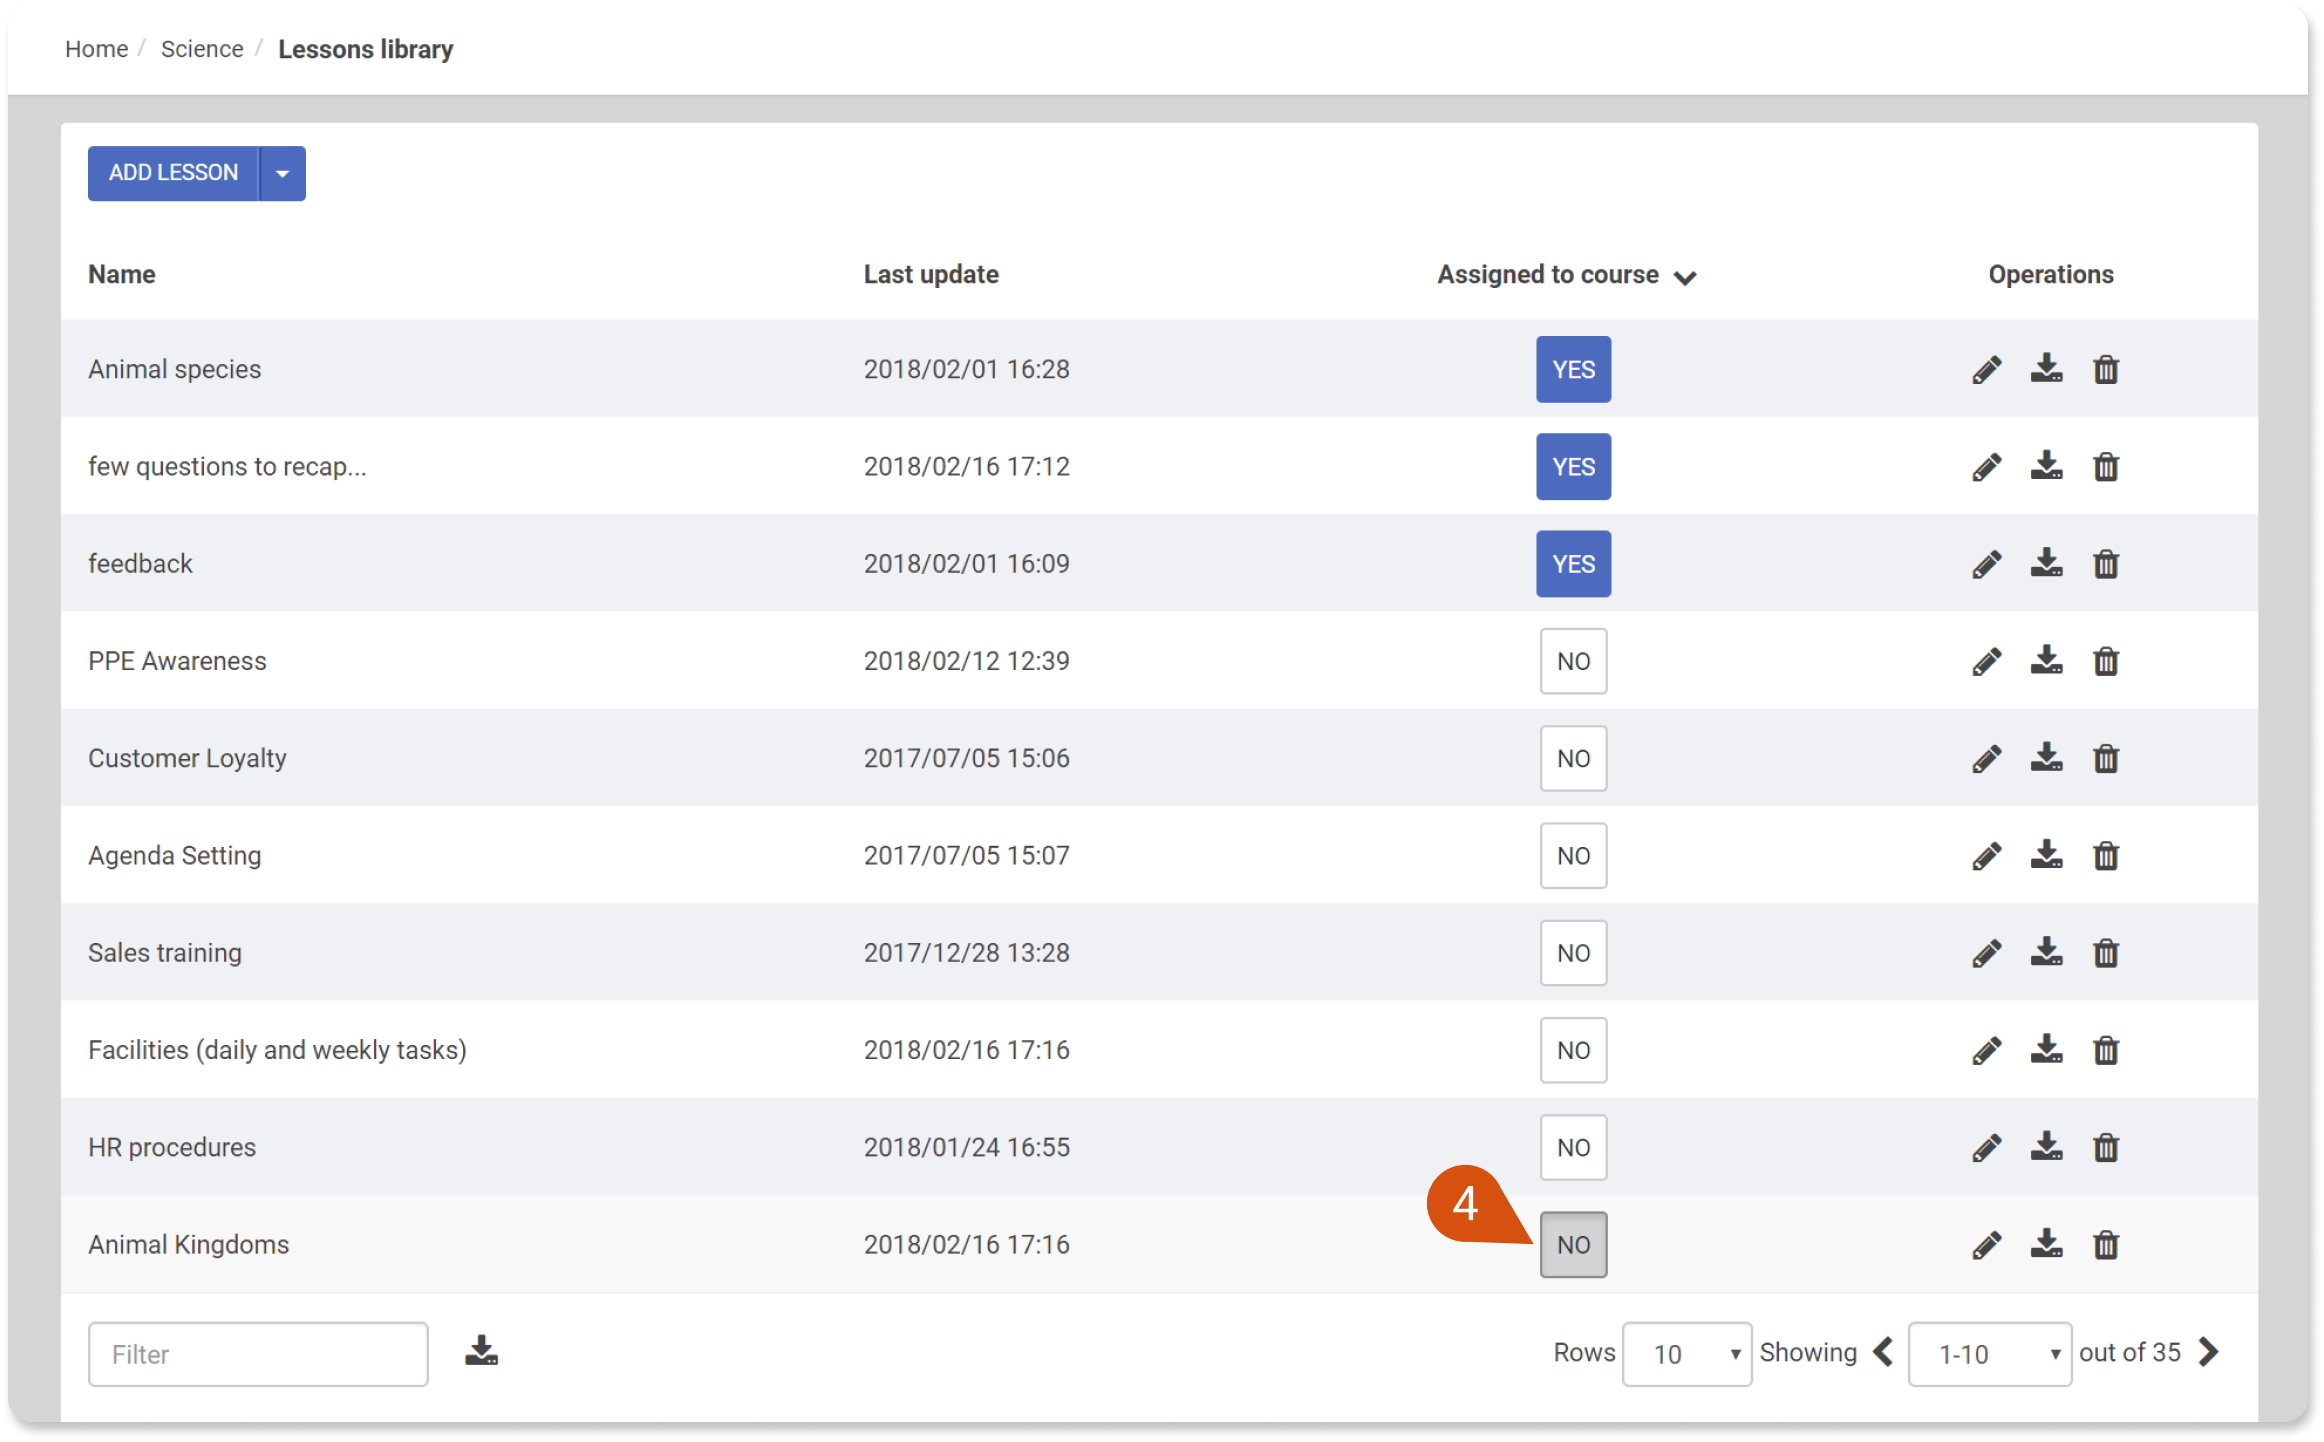Toggle NO assignment for Agenda Setting
The height and width of the screenshot is (1442, 2324).
pos(1573,856)
